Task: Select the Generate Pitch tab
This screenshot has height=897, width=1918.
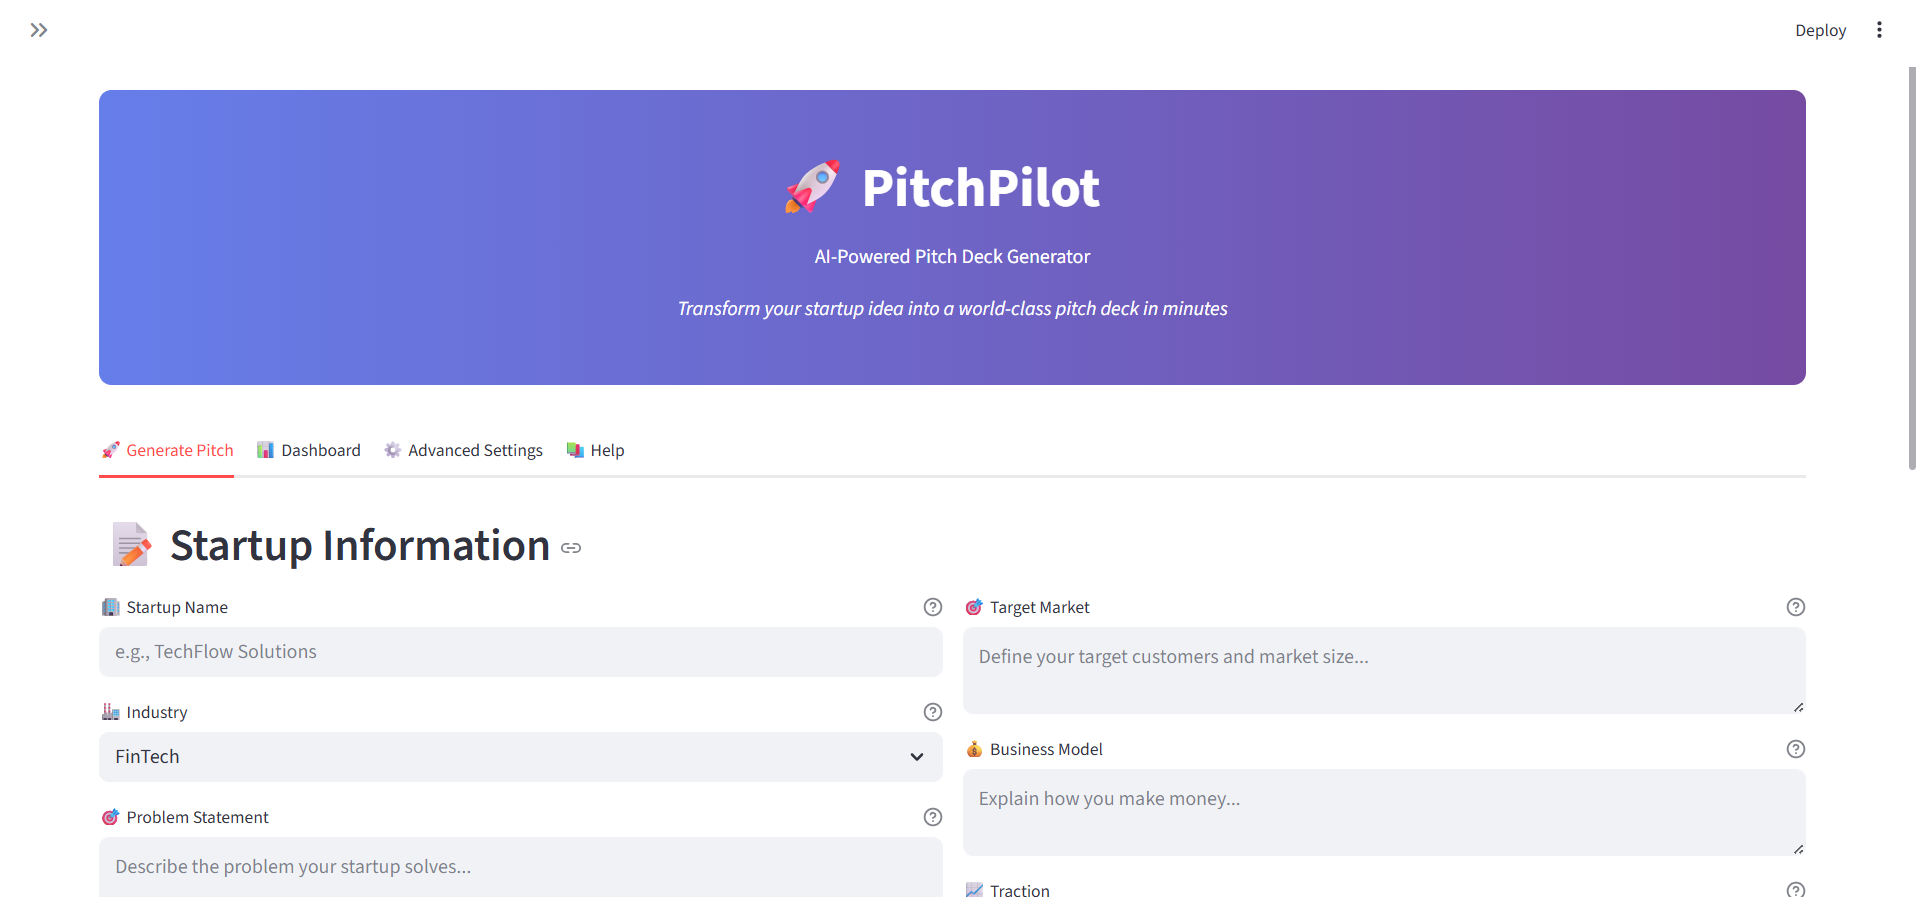Action: (x=167, y=451)
